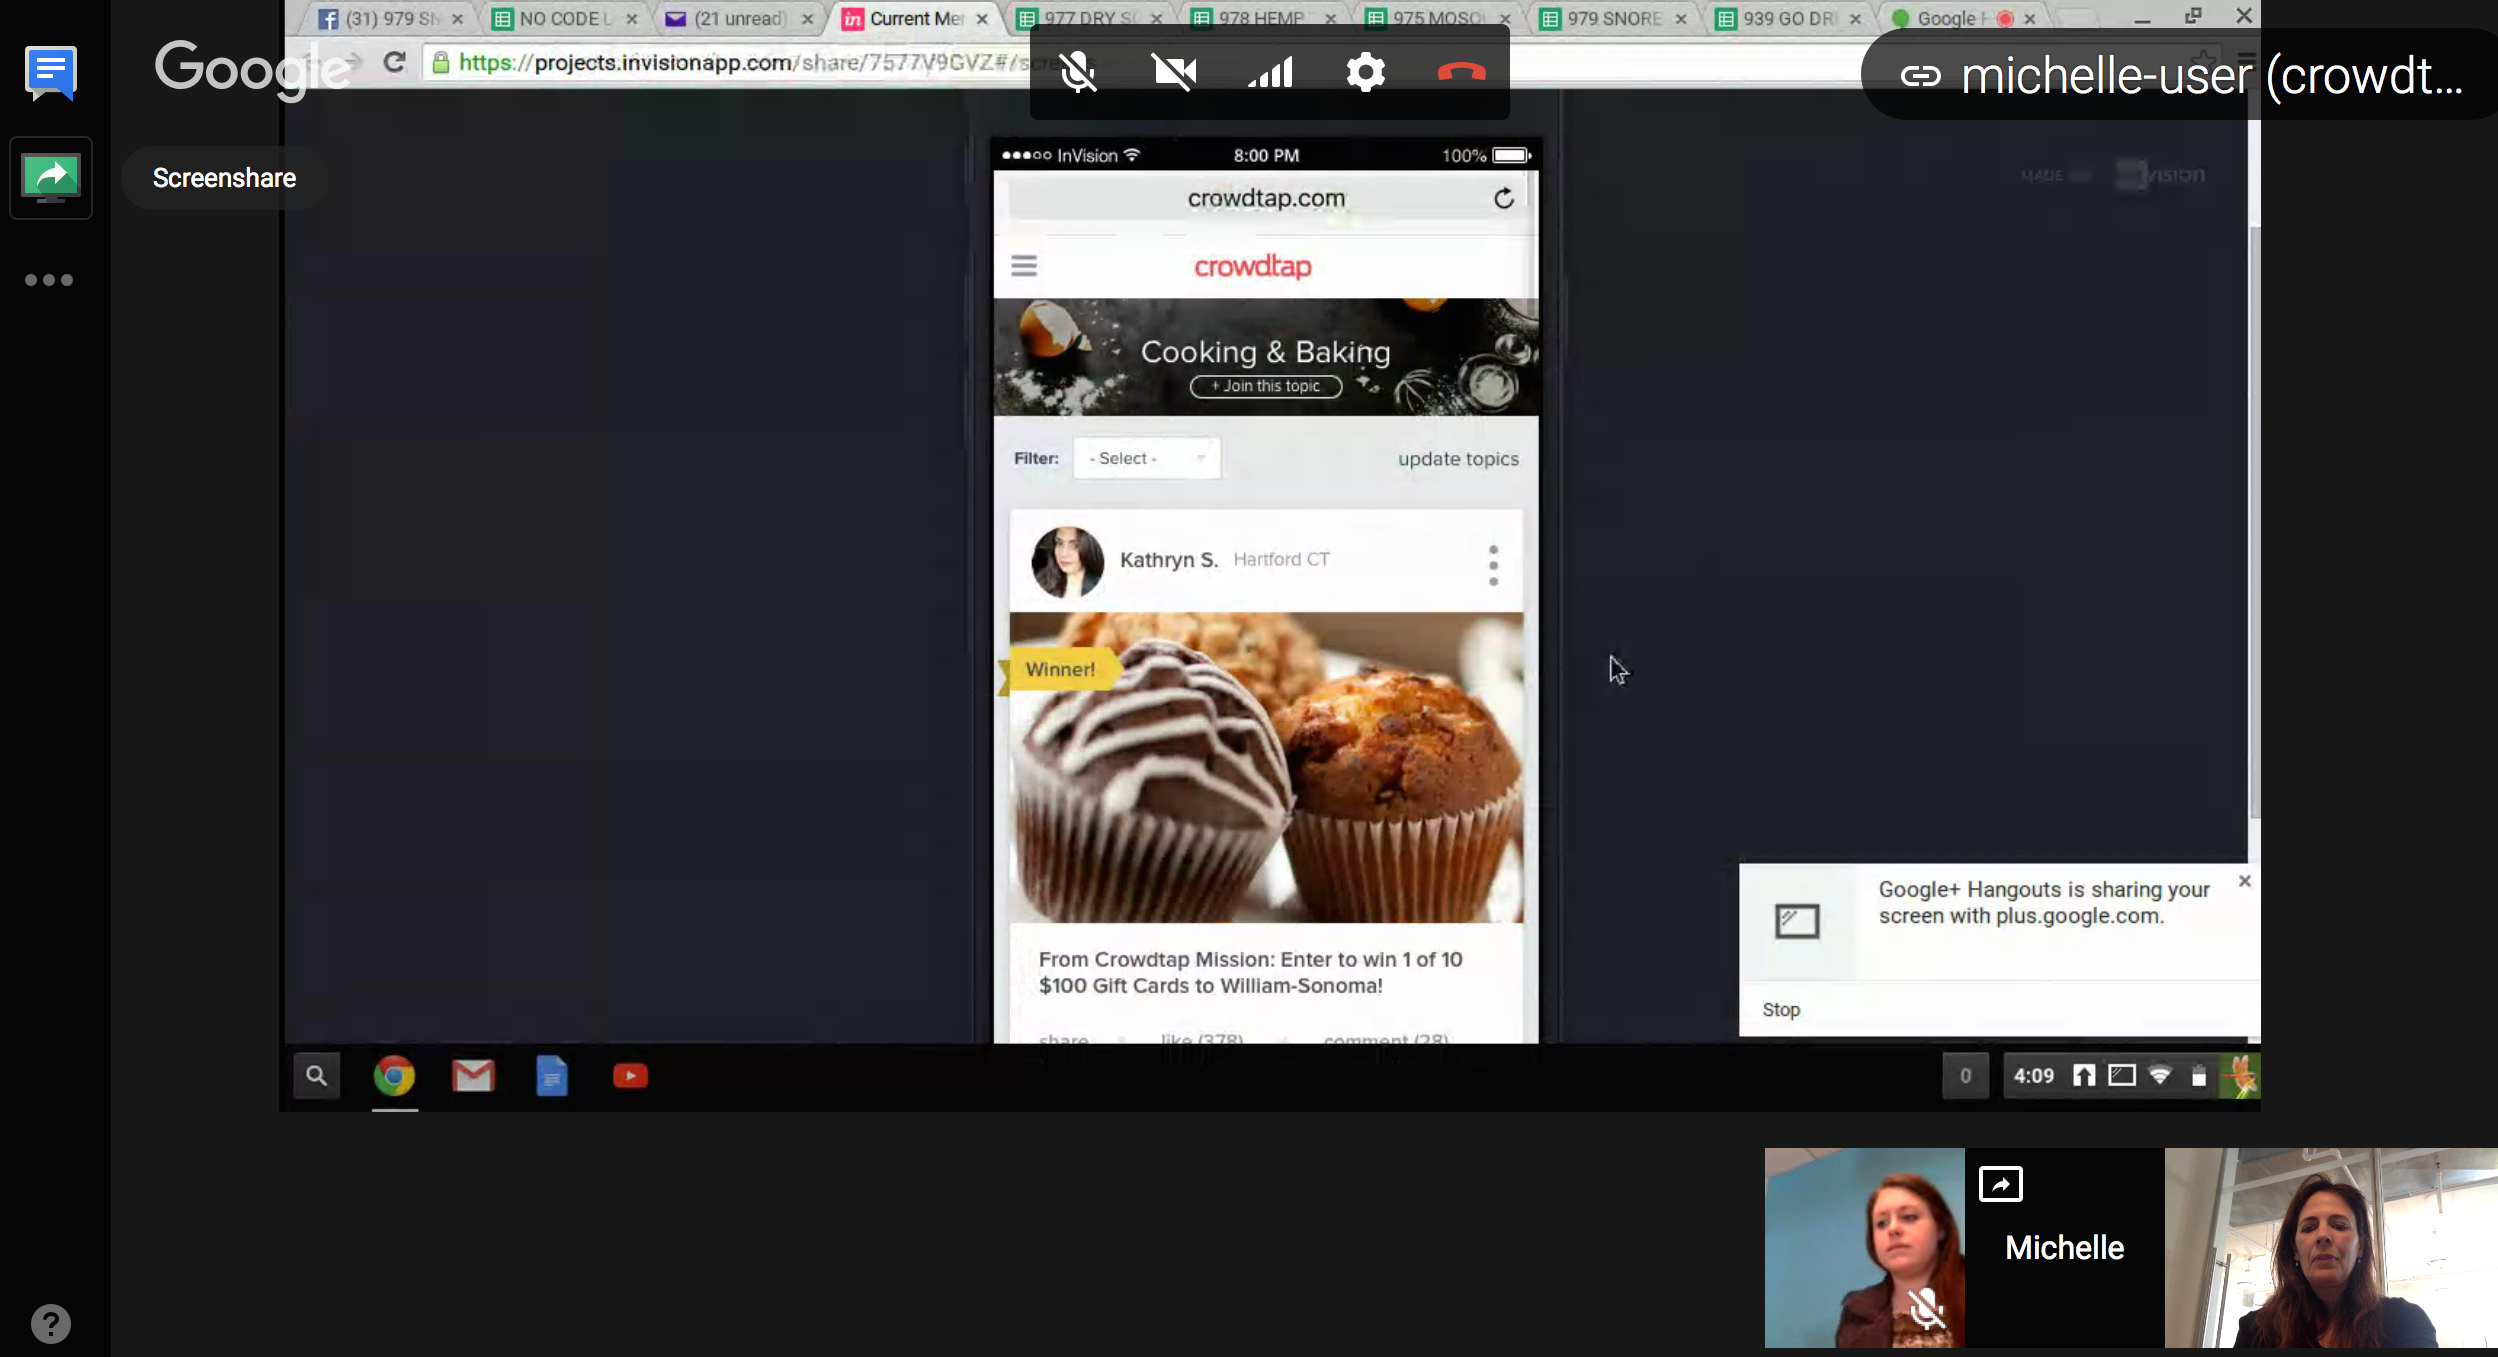Toggle camera off in call toolbar
Viewport: 2498px width, 1357px height.
[1174, 72]
